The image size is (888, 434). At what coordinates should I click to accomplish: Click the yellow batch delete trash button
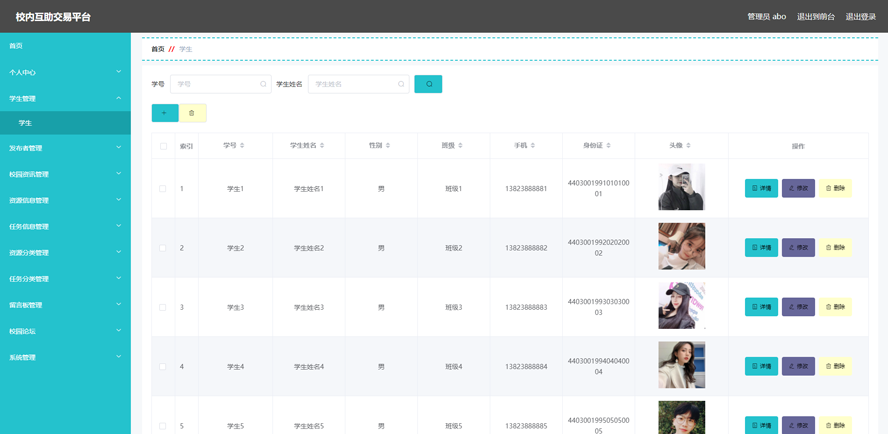(x=192, y=113)
